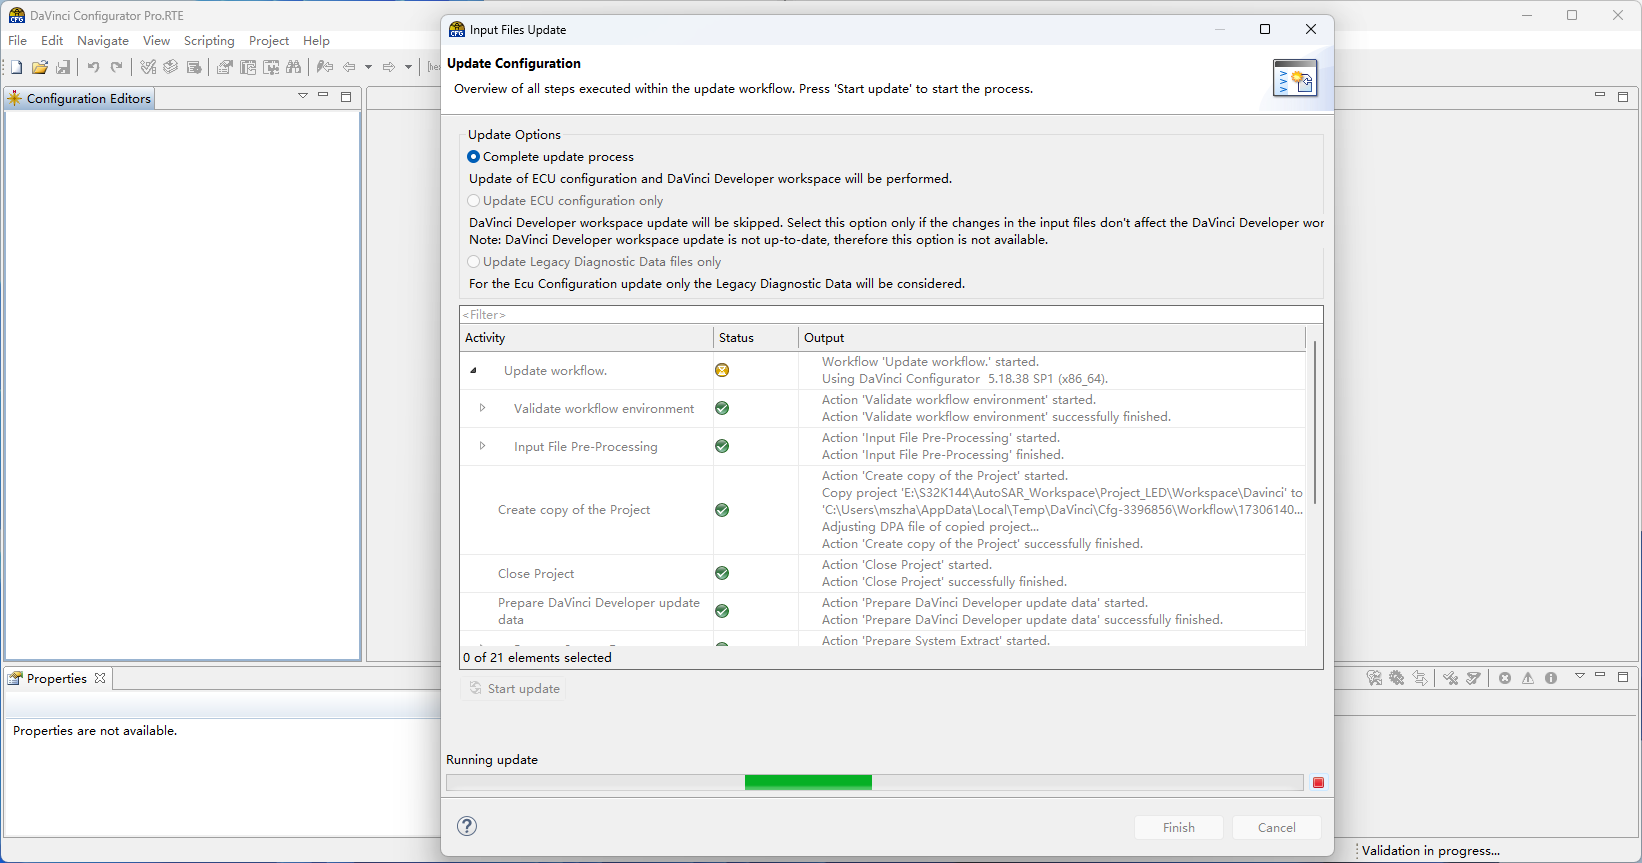Click the Status column header
This screenshot has width=1642, height=863.
756,338
